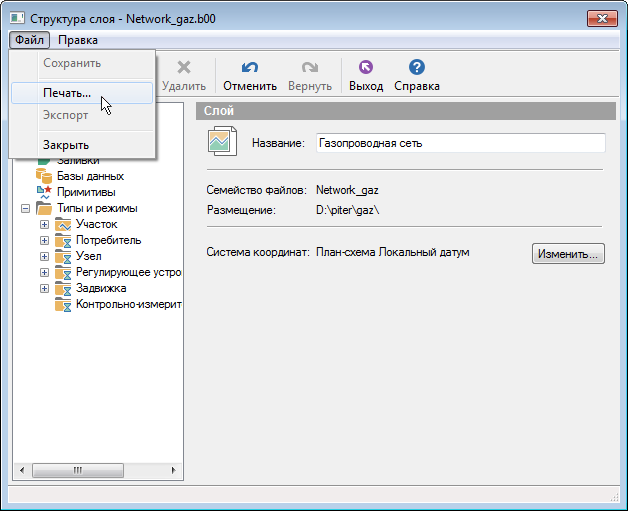Close the Структура слоя window
628x511 pixels.
(602, 18)
